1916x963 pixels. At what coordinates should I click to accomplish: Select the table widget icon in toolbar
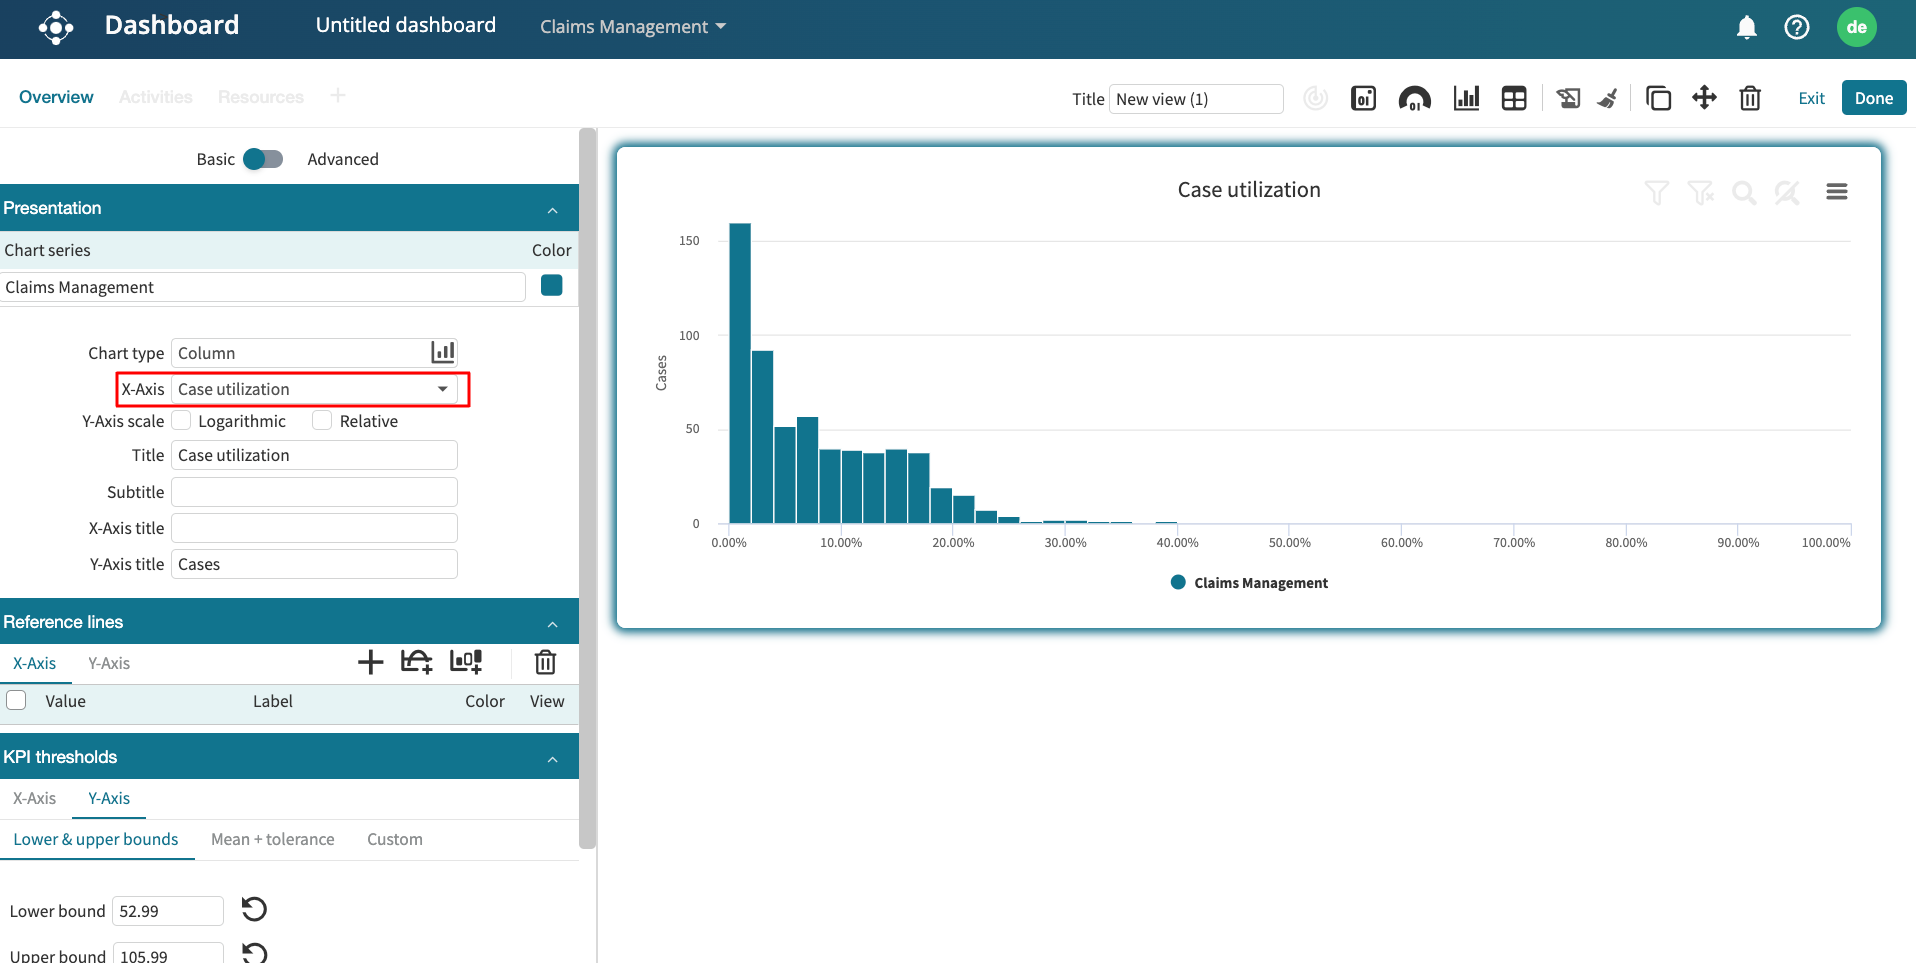pyautogui.click(x=1514, y=98)
